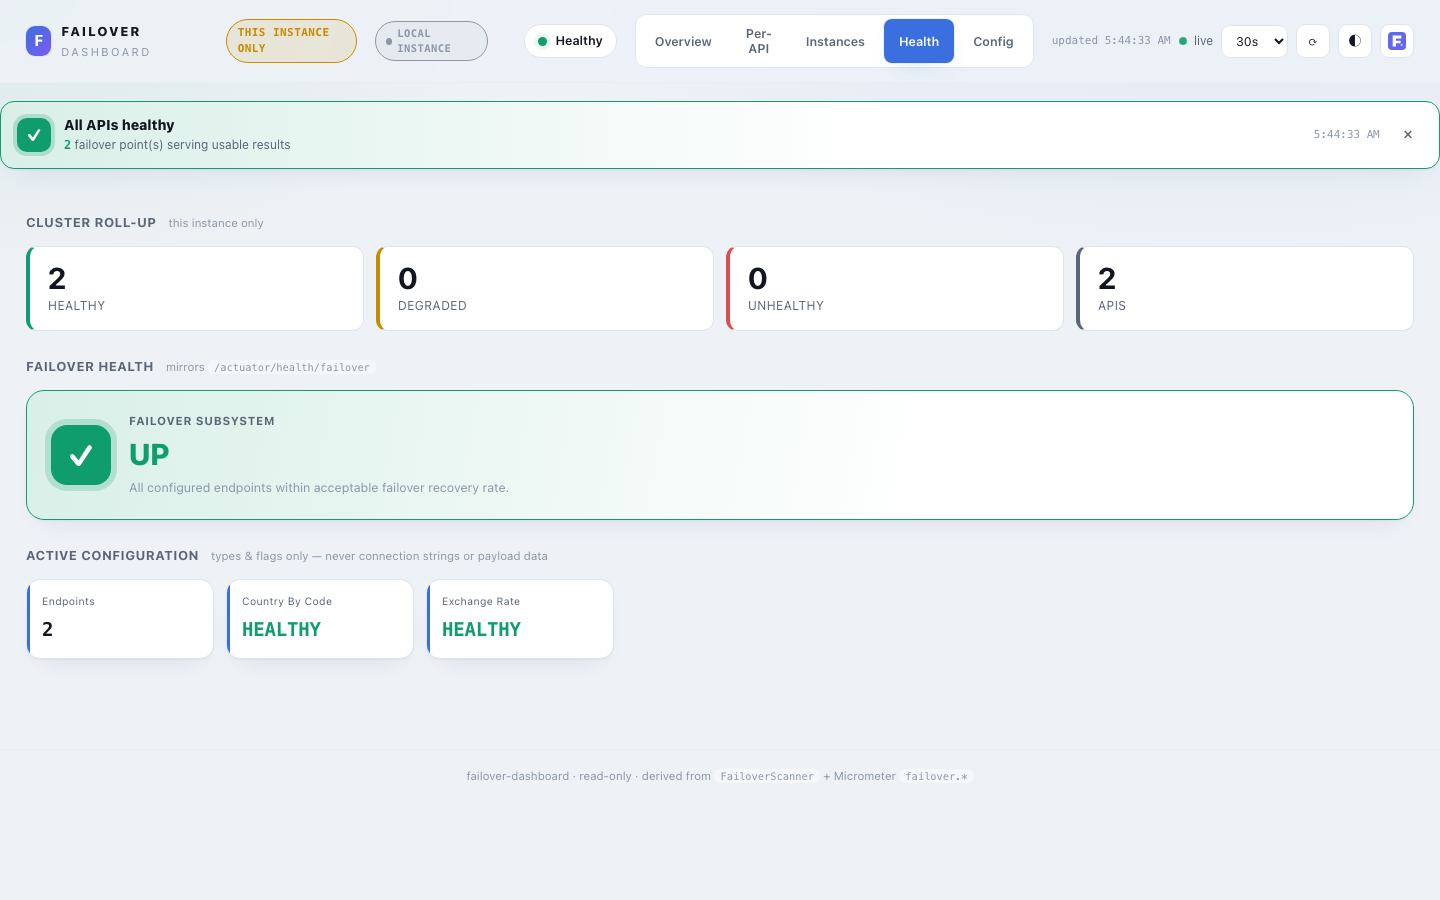1440x900 pixels.
Task: Click the Endpoints configuration card
Action: [120, 619]
